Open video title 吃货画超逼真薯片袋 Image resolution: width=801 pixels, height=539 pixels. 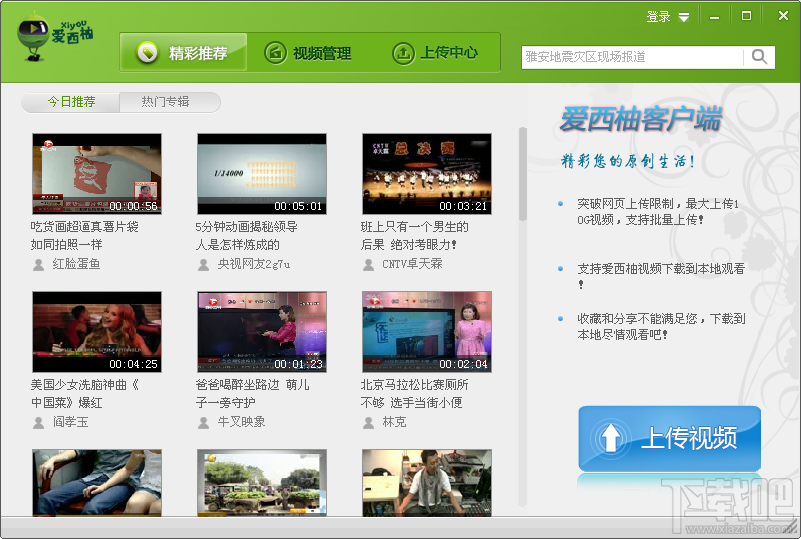[x=85, y=227]
